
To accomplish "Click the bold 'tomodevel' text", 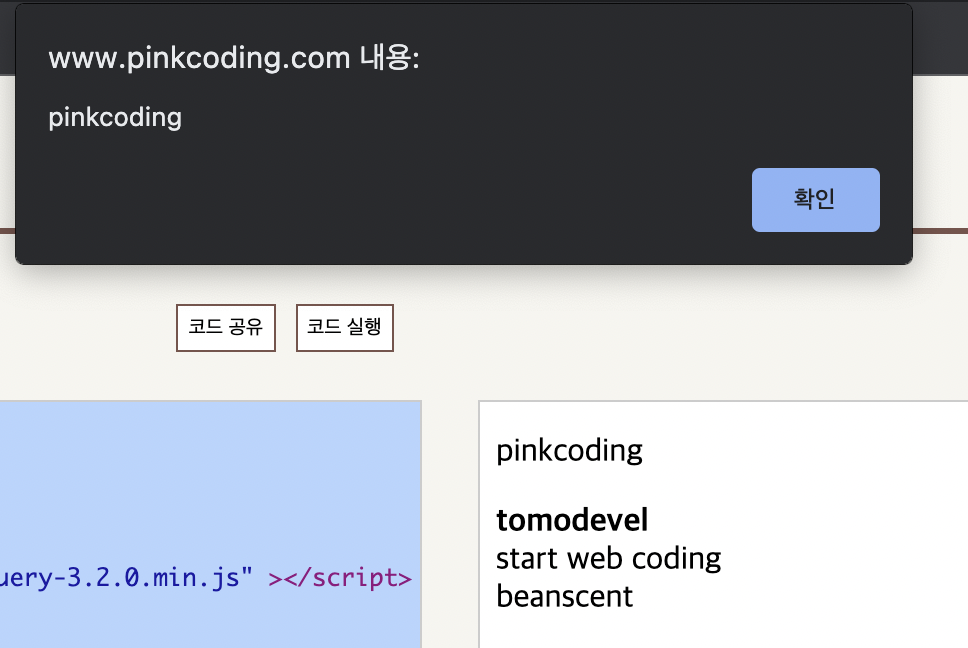I will (x=572, y=520).
